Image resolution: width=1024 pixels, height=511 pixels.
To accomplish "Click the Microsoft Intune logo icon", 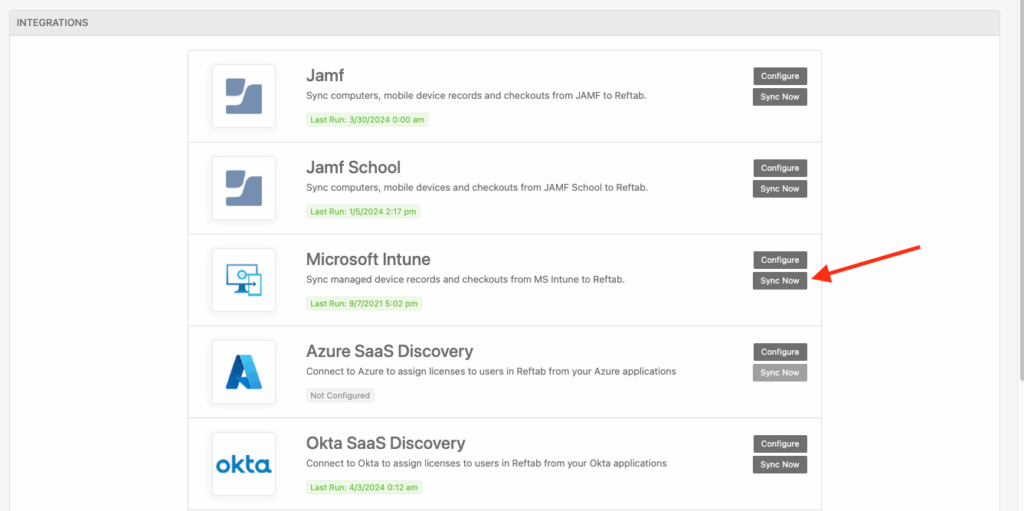I will point(243,280).
